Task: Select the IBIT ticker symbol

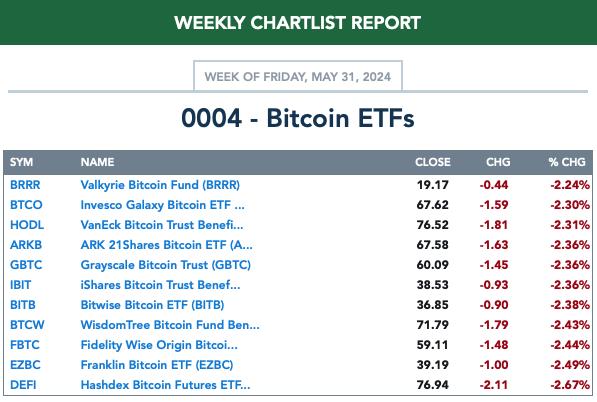Action: coord(21,285)
